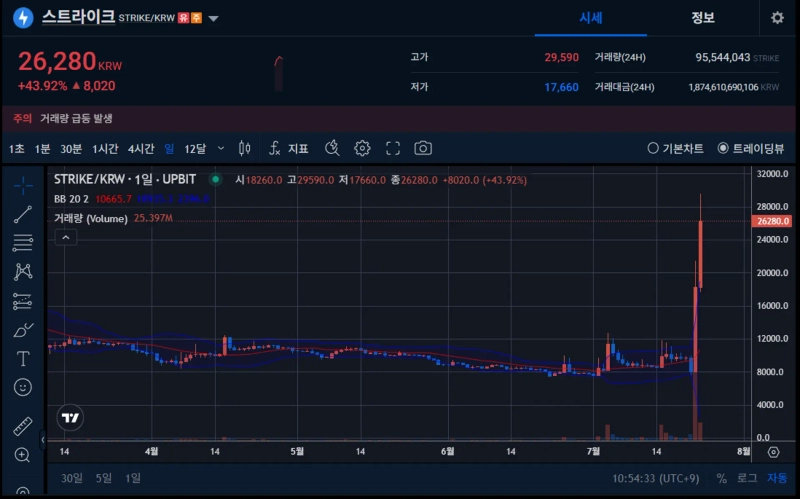Open the STRIKE/KRW market selector dropdown
Viewport: 800px width, 499px height.
click(214, 18)
